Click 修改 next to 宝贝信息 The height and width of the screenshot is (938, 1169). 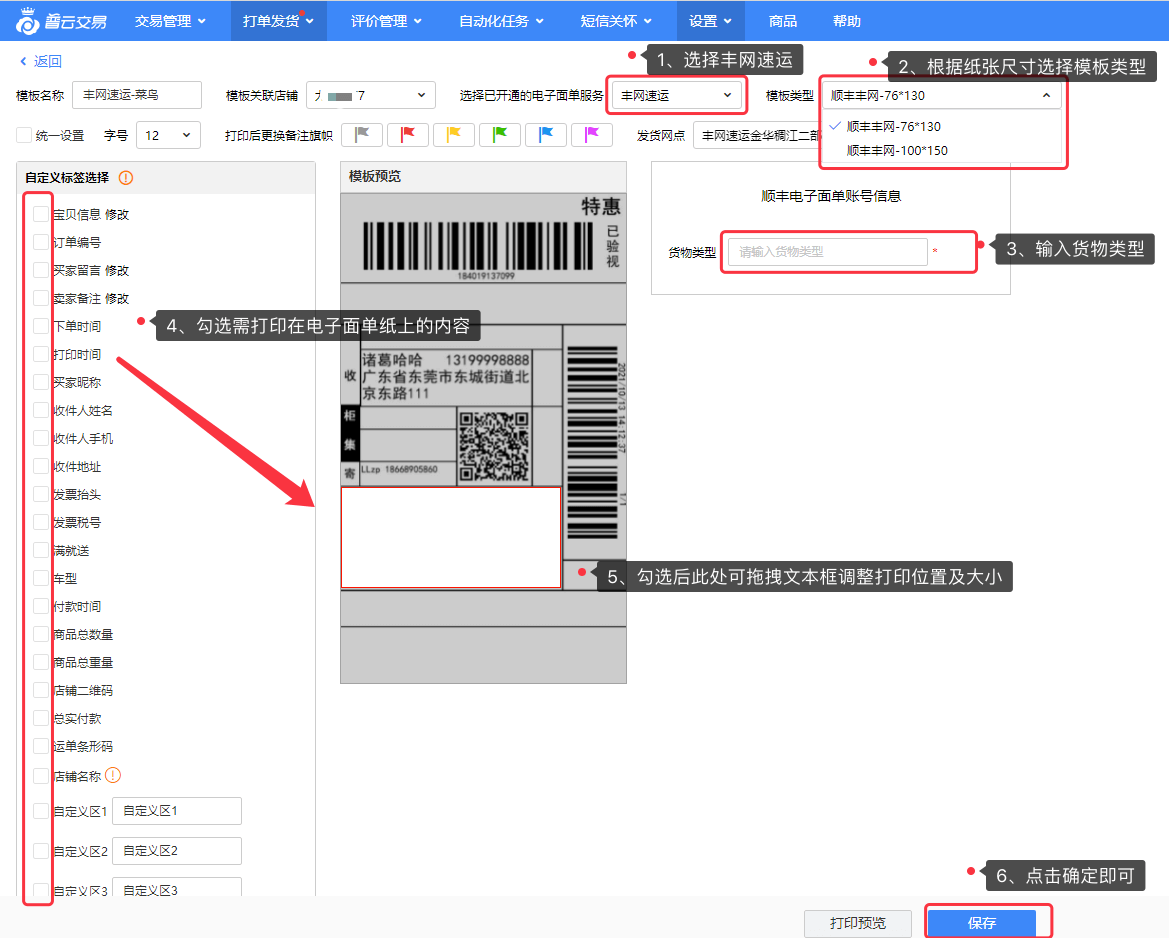pyautogui.click(x=117, y=214)
